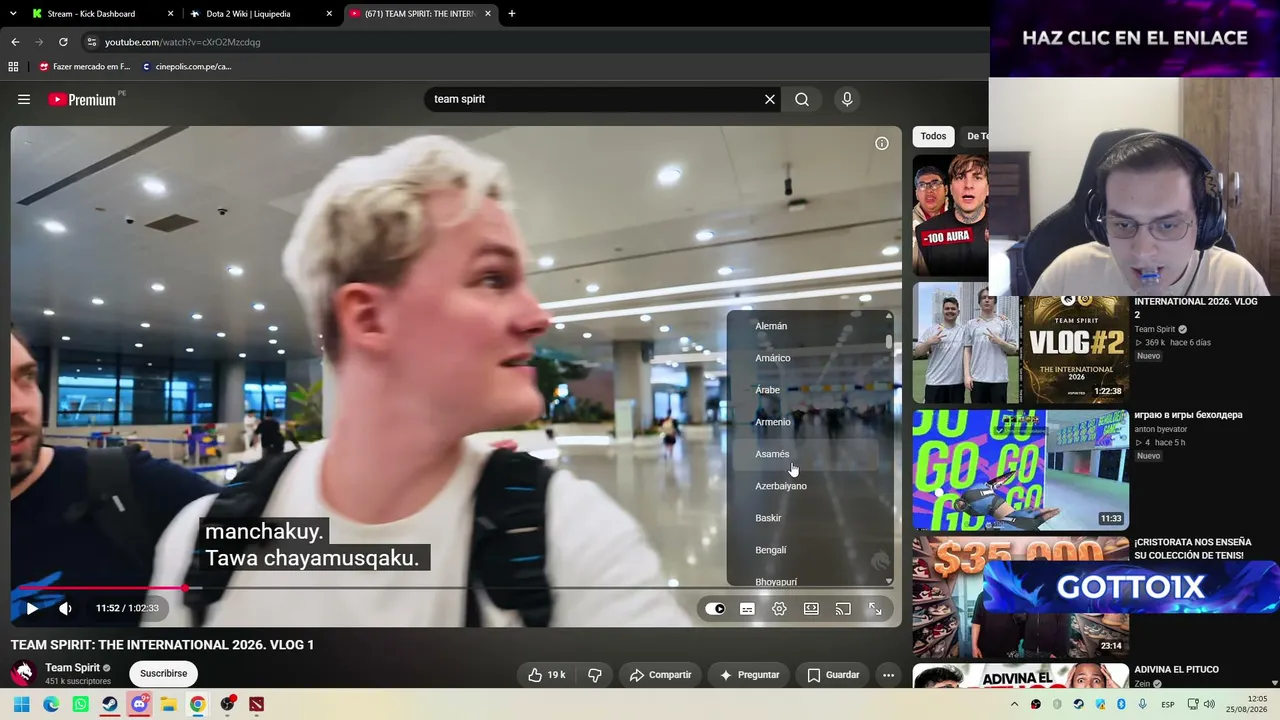Open the YouTube guide hamburger menu

pos(24,99)
